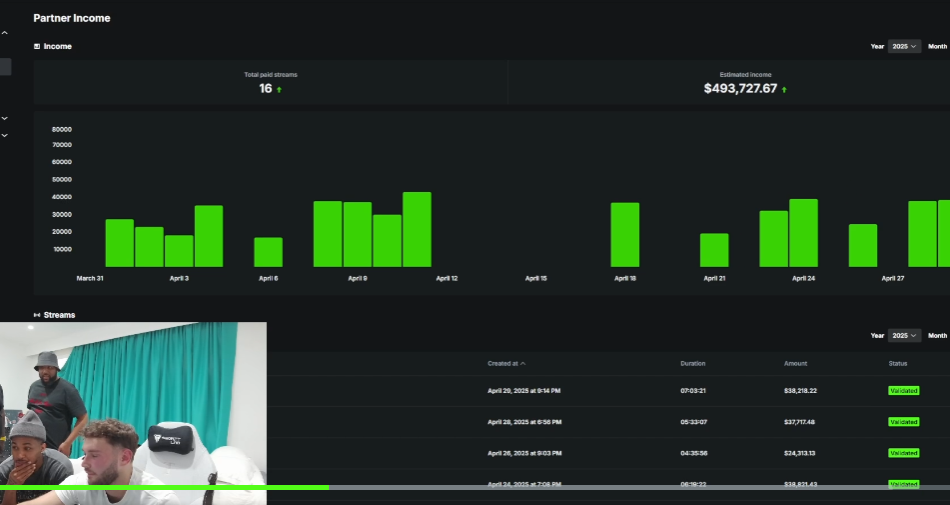Click the April 15 x-axis label
This screenshot has width=950, height=505.
pos(536,279)
